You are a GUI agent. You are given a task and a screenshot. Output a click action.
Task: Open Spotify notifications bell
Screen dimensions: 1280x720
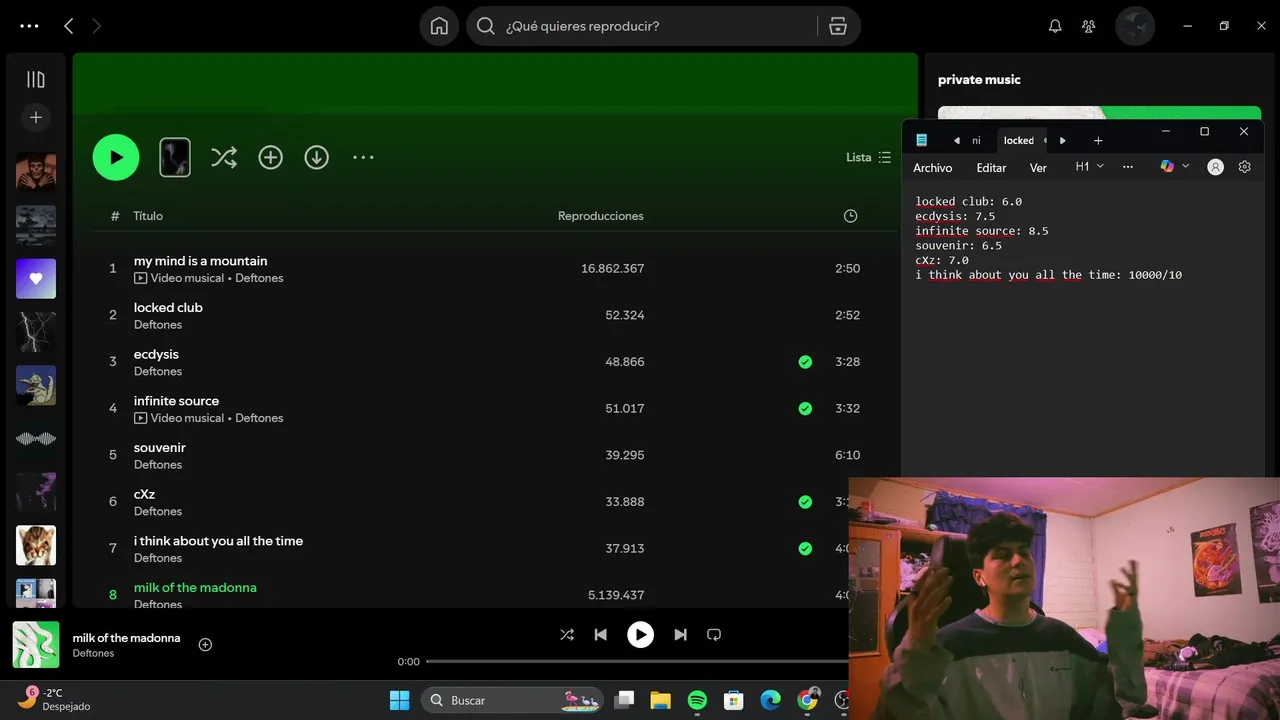[1055, 27]
